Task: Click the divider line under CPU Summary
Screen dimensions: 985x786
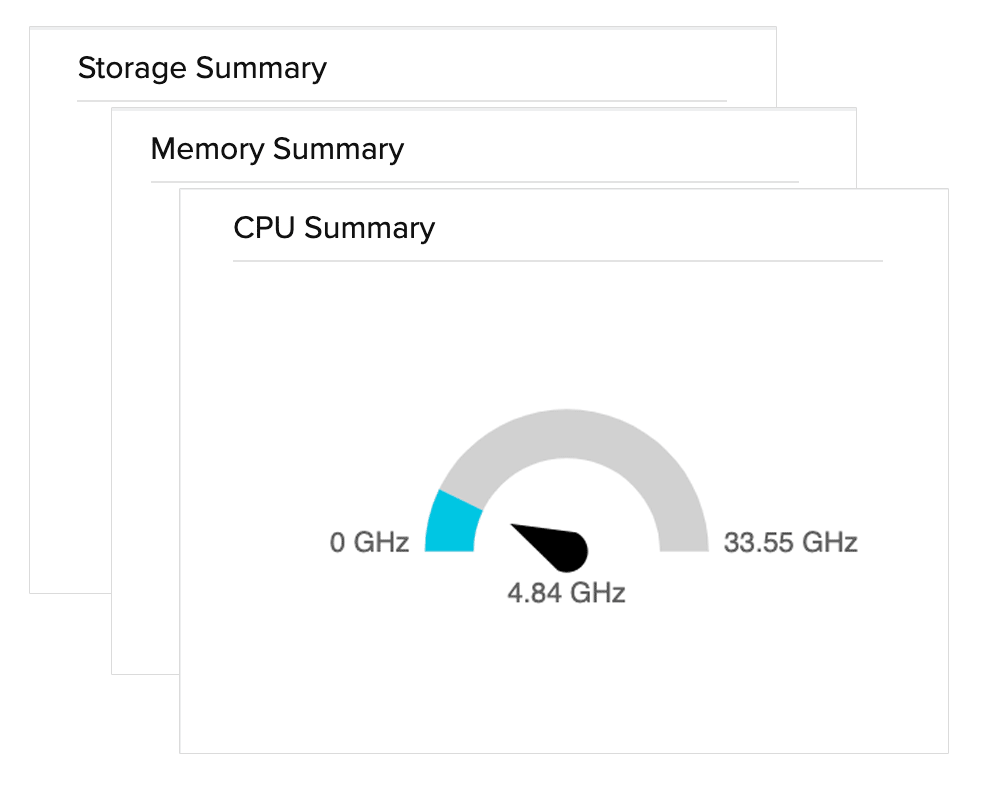Action: point(557,261)
